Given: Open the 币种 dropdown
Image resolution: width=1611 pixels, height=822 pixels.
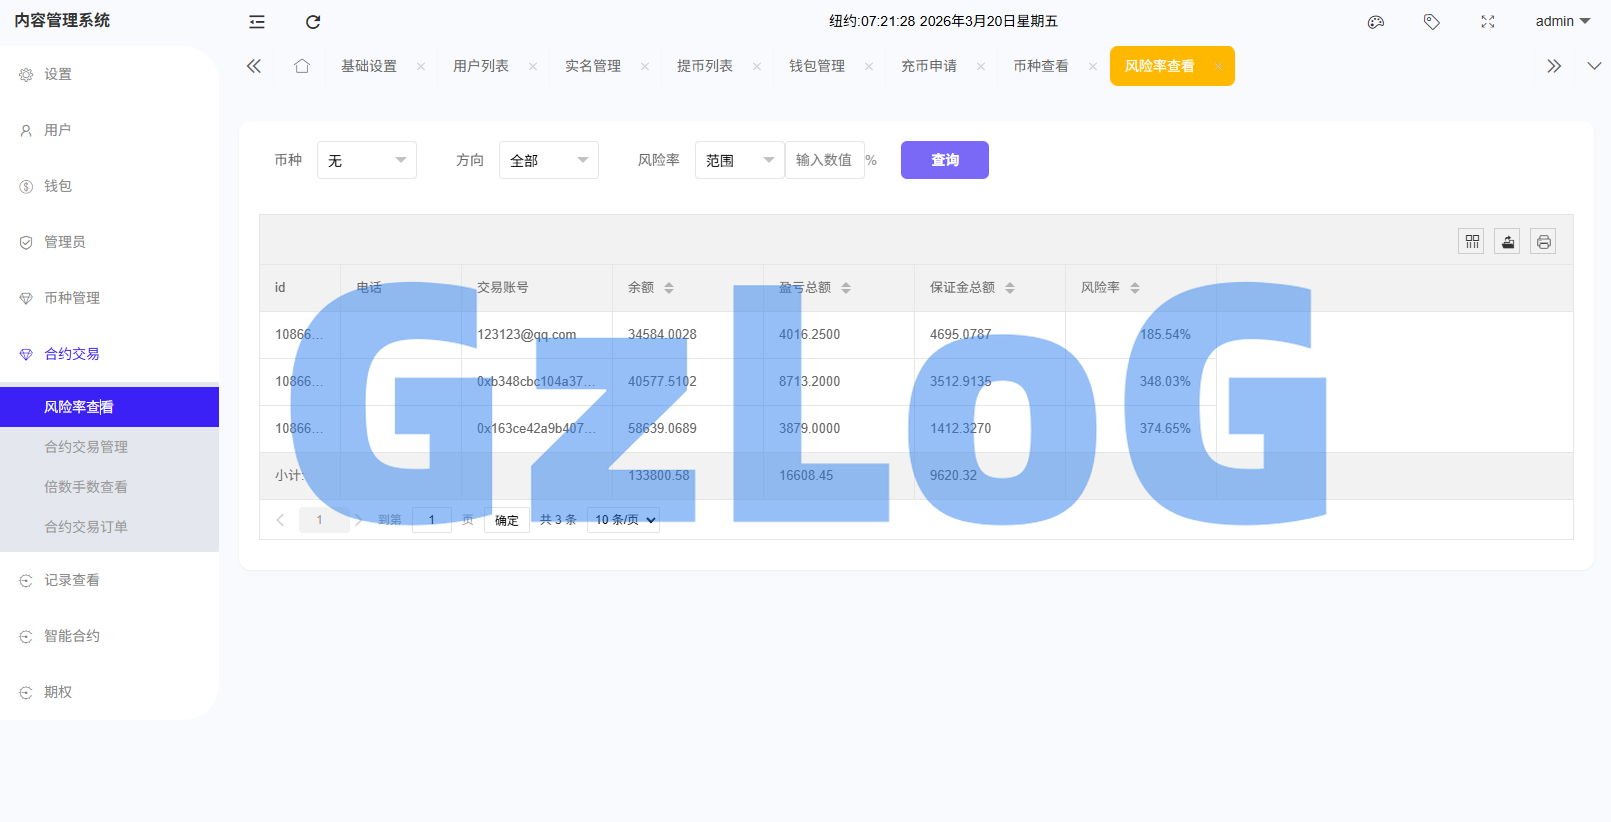Looking at the screenshot, I should coord(366,160).
